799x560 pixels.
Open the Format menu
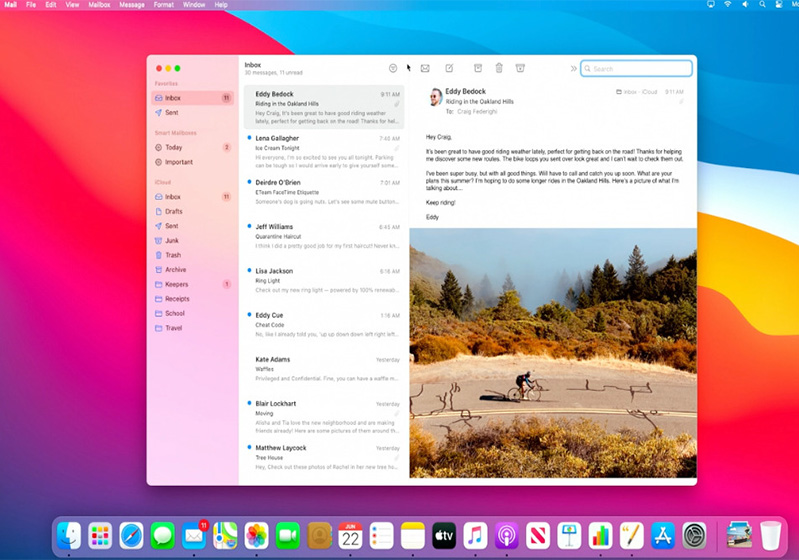[164, 5]
